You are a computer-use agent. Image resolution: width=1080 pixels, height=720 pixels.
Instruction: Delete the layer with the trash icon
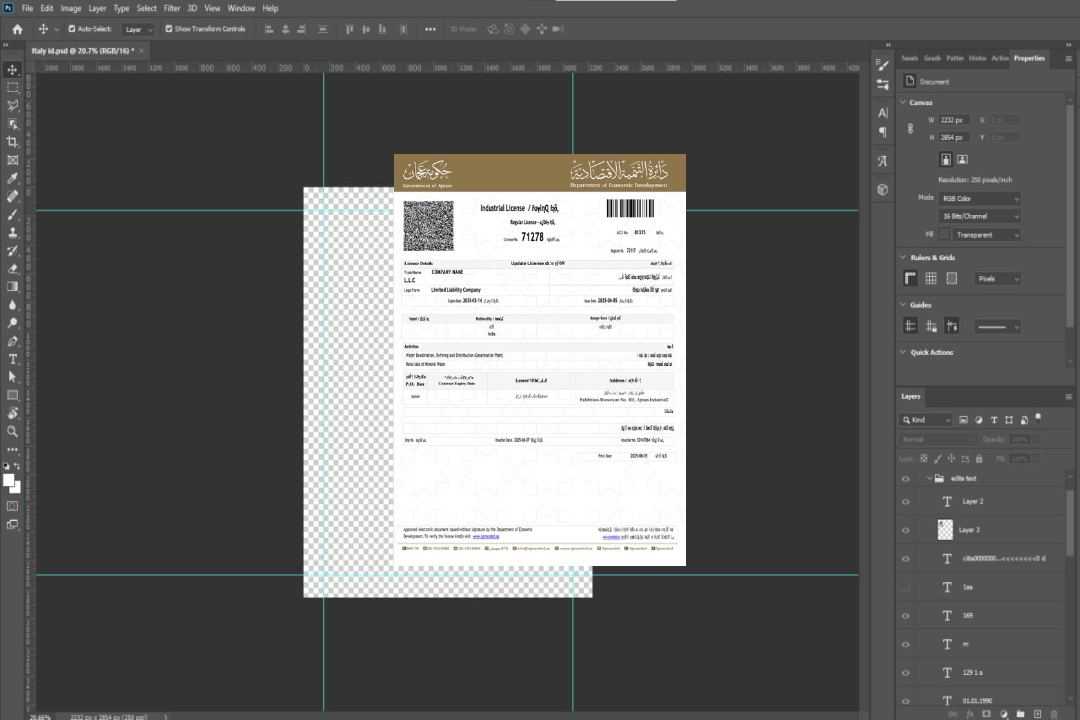coord(1054,713)
